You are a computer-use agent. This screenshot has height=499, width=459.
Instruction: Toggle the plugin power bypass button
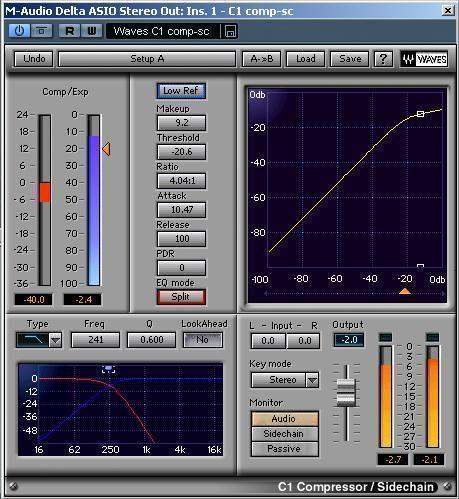tap(19, 31)
